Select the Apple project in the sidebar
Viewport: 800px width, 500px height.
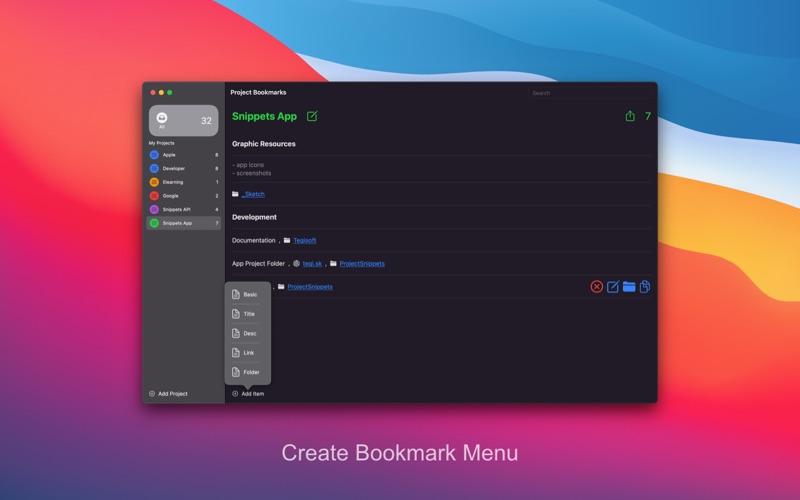point(184,155)
